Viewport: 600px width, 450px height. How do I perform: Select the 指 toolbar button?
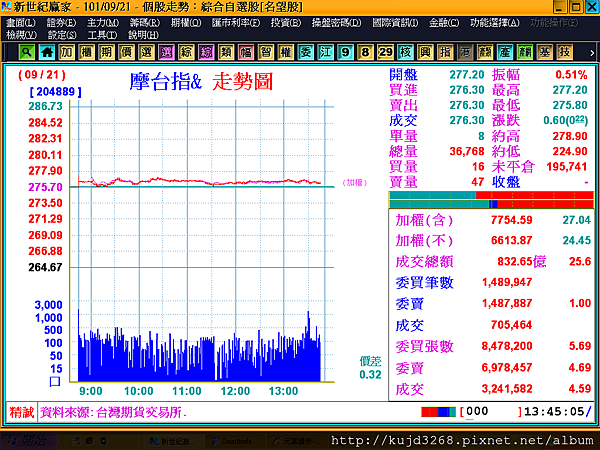(x=445, y=52)
